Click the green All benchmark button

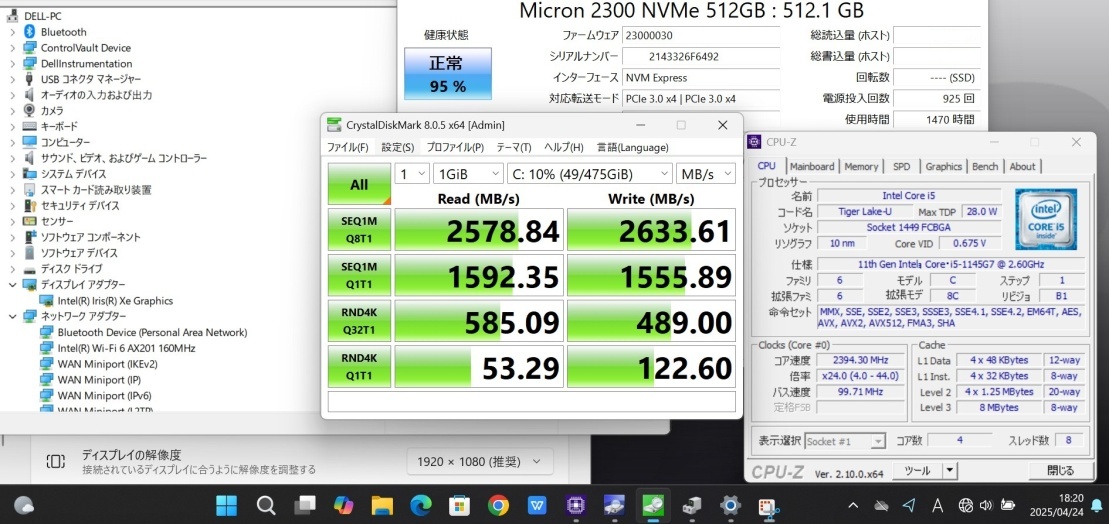359,185
